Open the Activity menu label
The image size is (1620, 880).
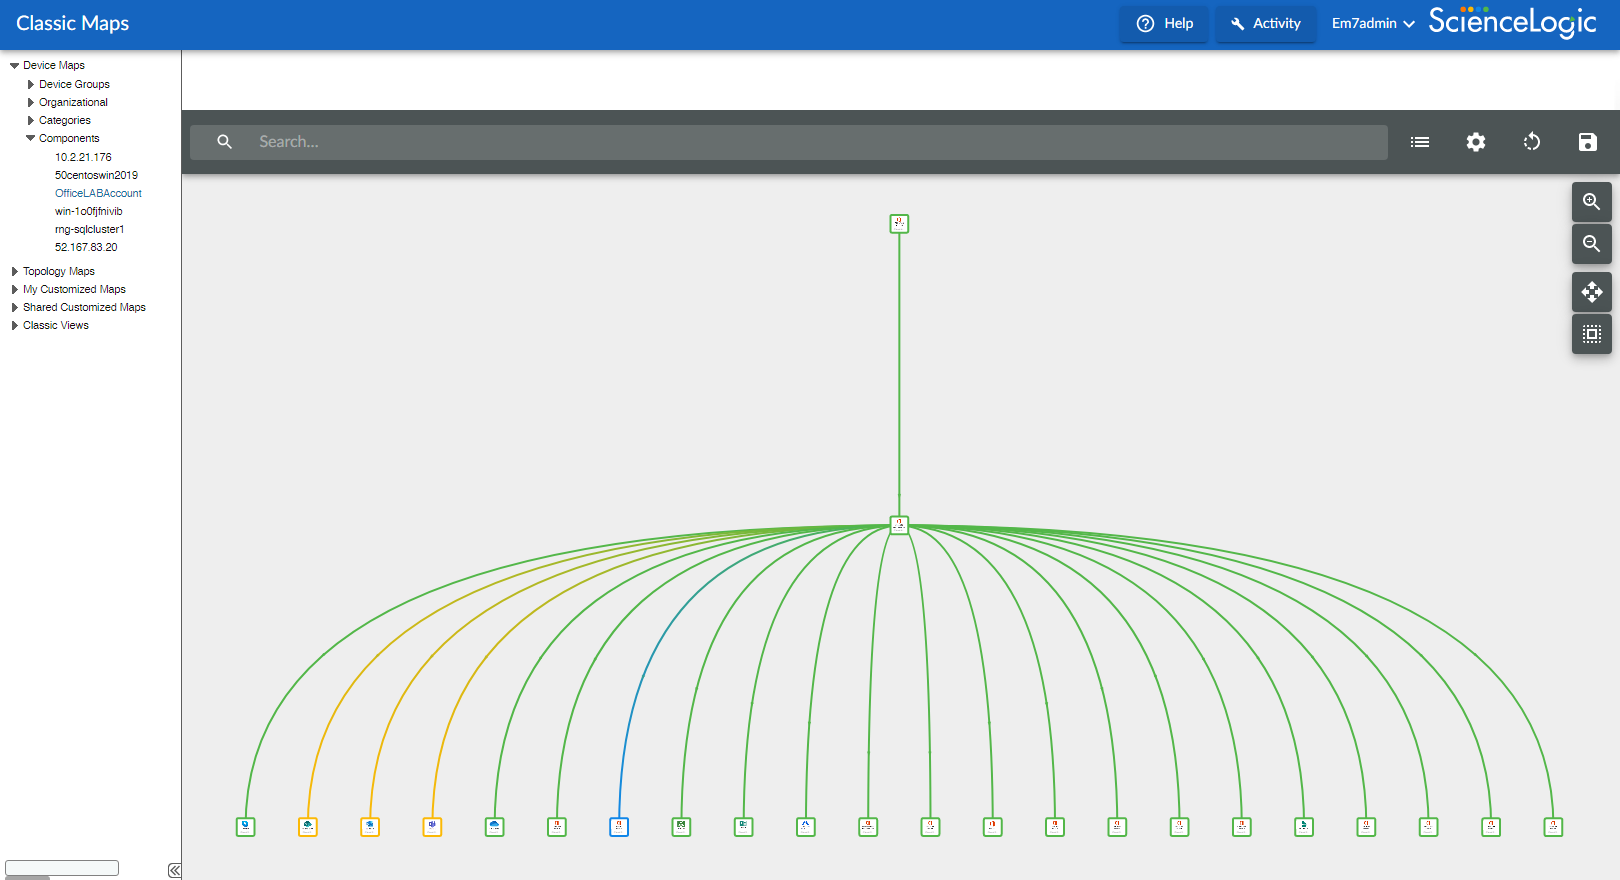[x=1277, y=23]
